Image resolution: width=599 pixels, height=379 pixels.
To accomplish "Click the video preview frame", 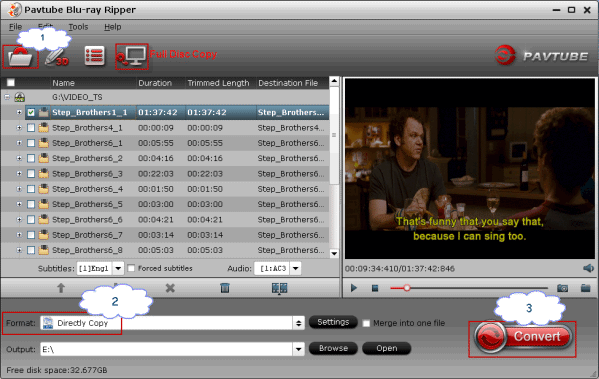I will point(469,168).
